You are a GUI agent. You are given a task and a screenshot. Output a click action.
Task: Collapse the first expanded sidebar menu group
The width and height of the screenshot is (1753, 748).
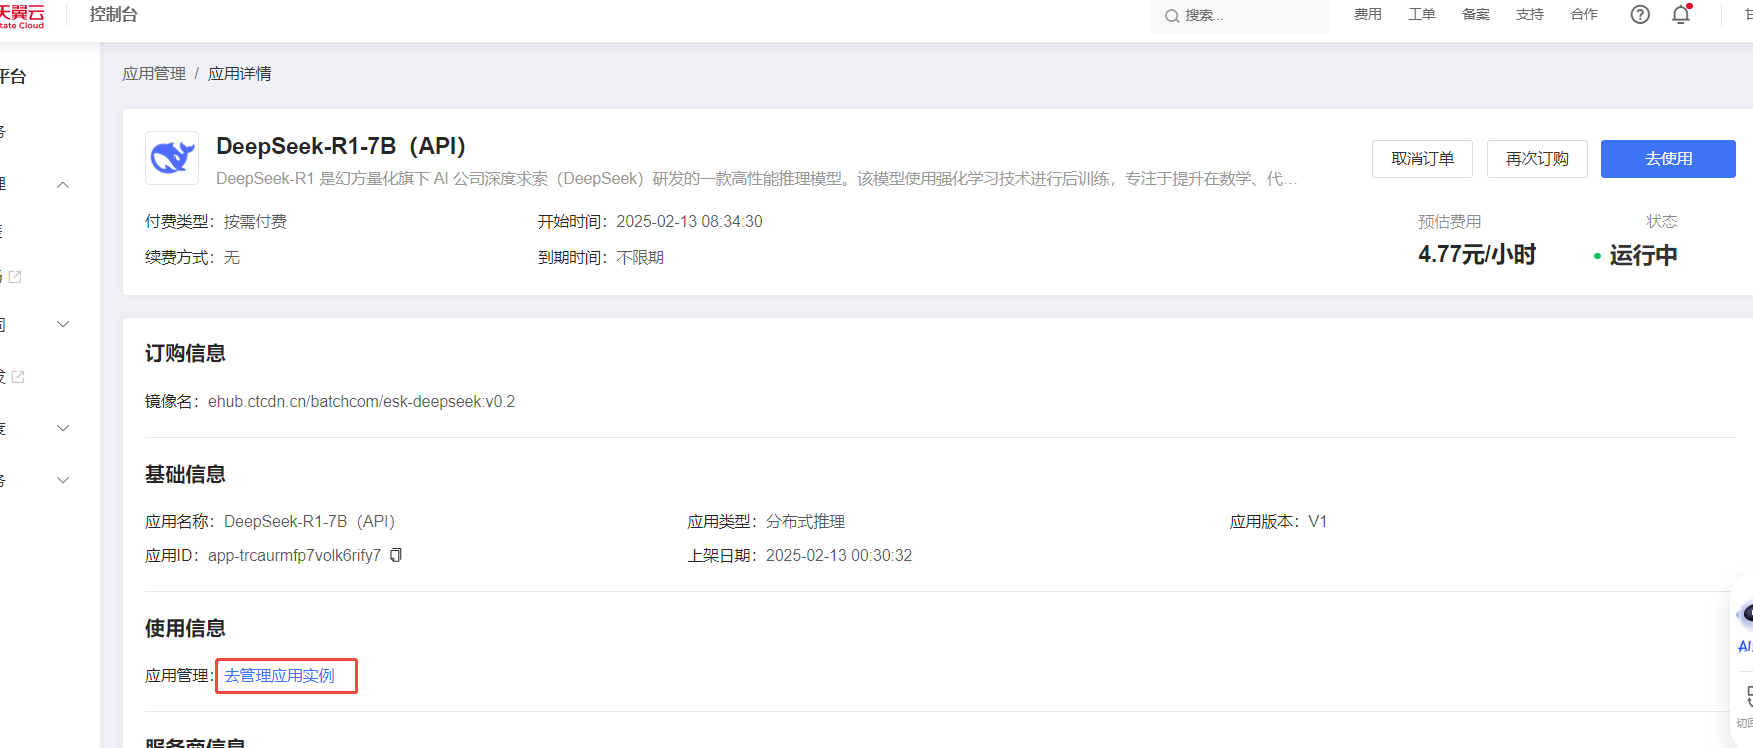pyautogui.click(x=63, y=185)
